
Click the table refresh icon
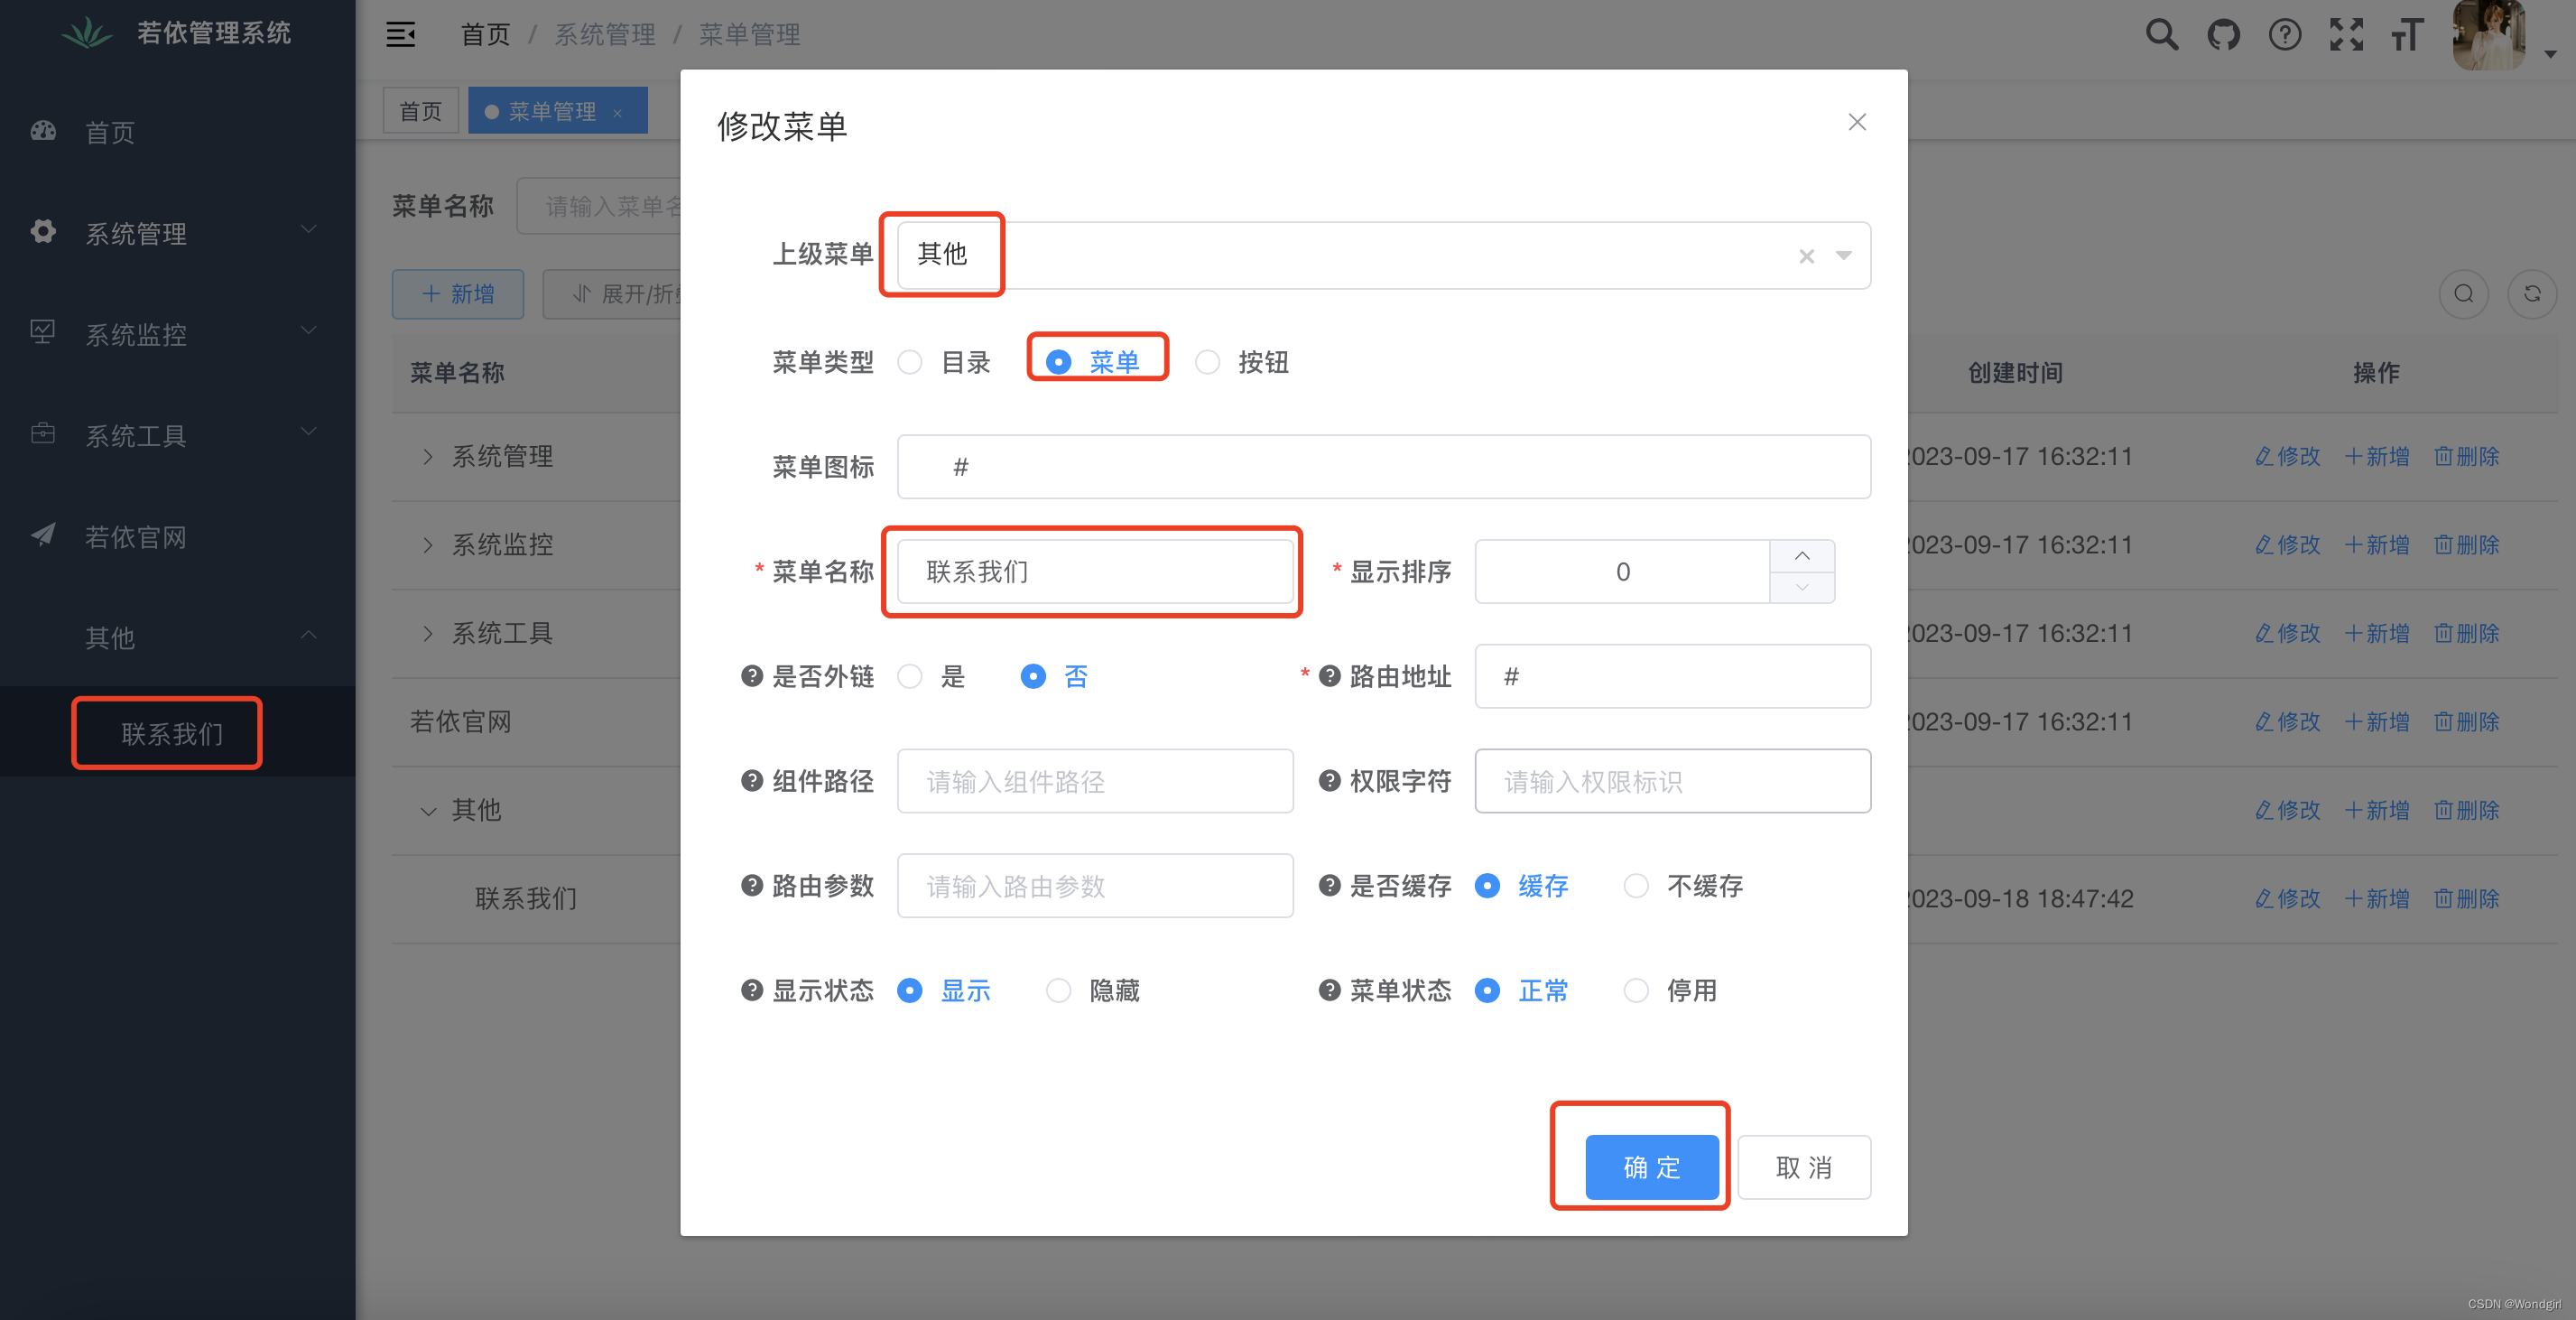tap(2531, 294)
